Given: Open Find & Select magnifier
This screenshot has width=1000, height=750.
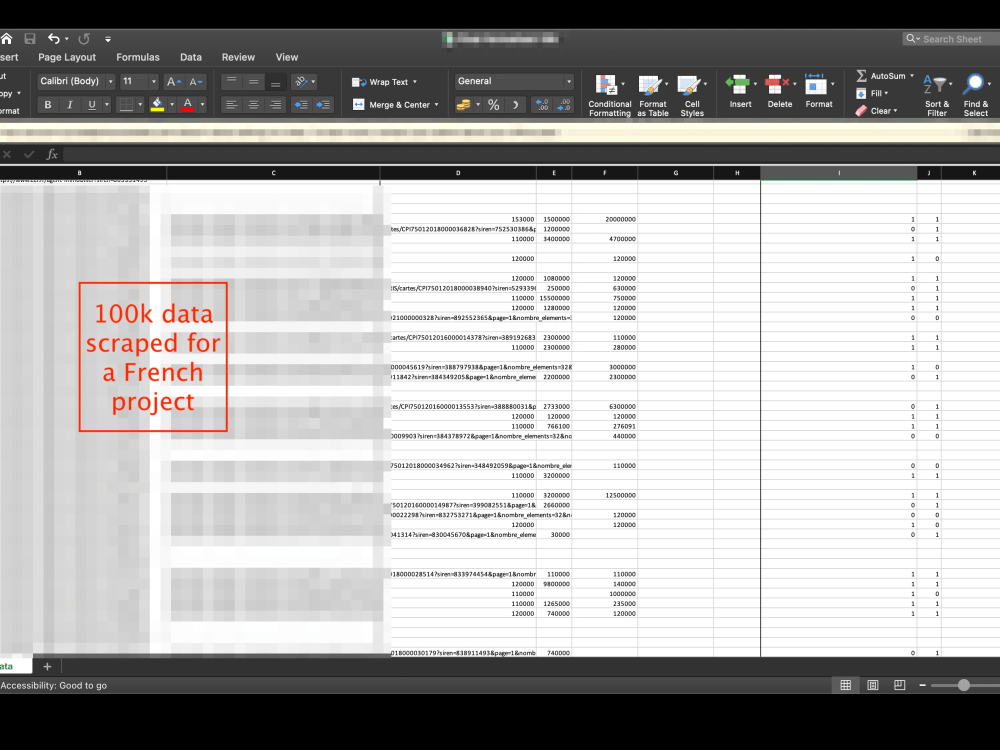Looking at the screenshot, I should click(976, 96).
